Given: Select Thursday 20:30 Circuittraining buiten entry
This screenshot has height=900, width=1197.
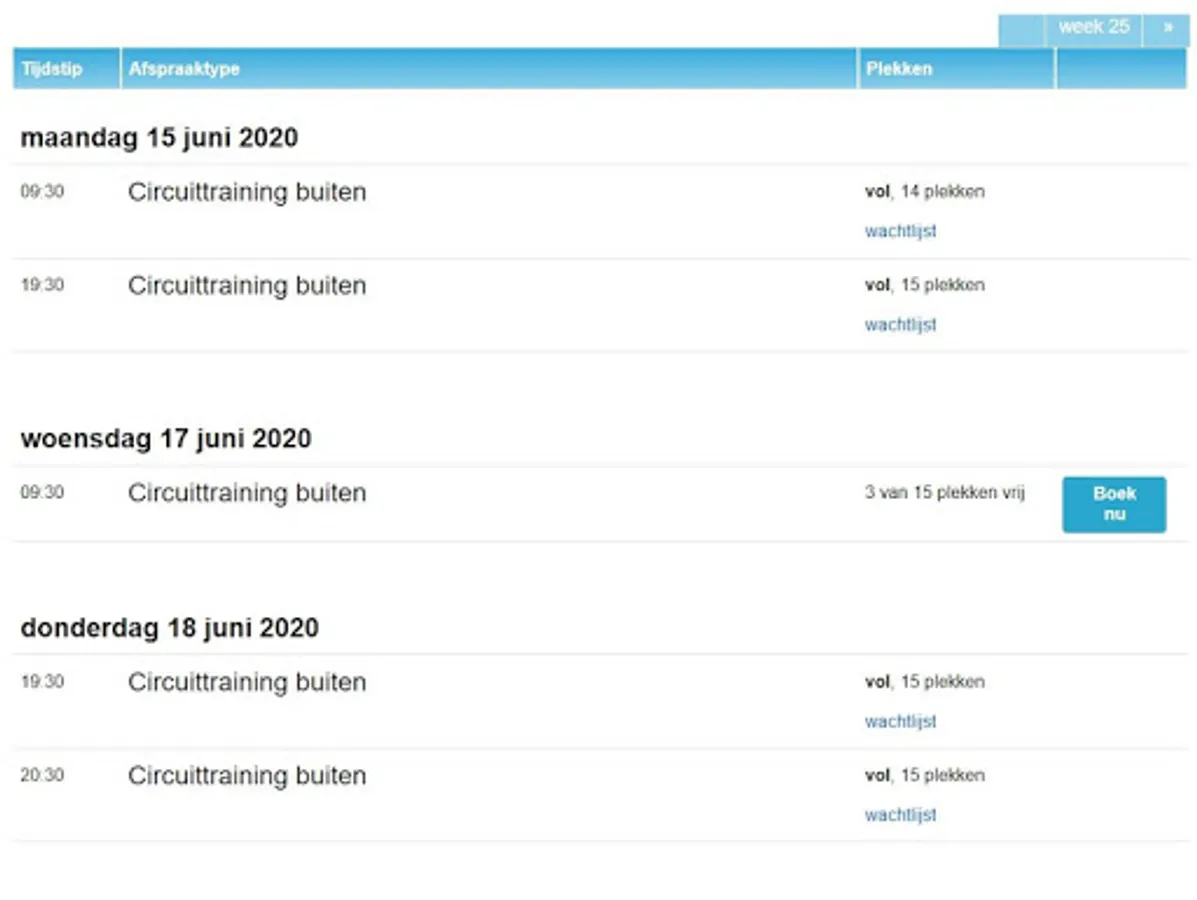Looking at the screenshot, I should [x=247, y=776].
